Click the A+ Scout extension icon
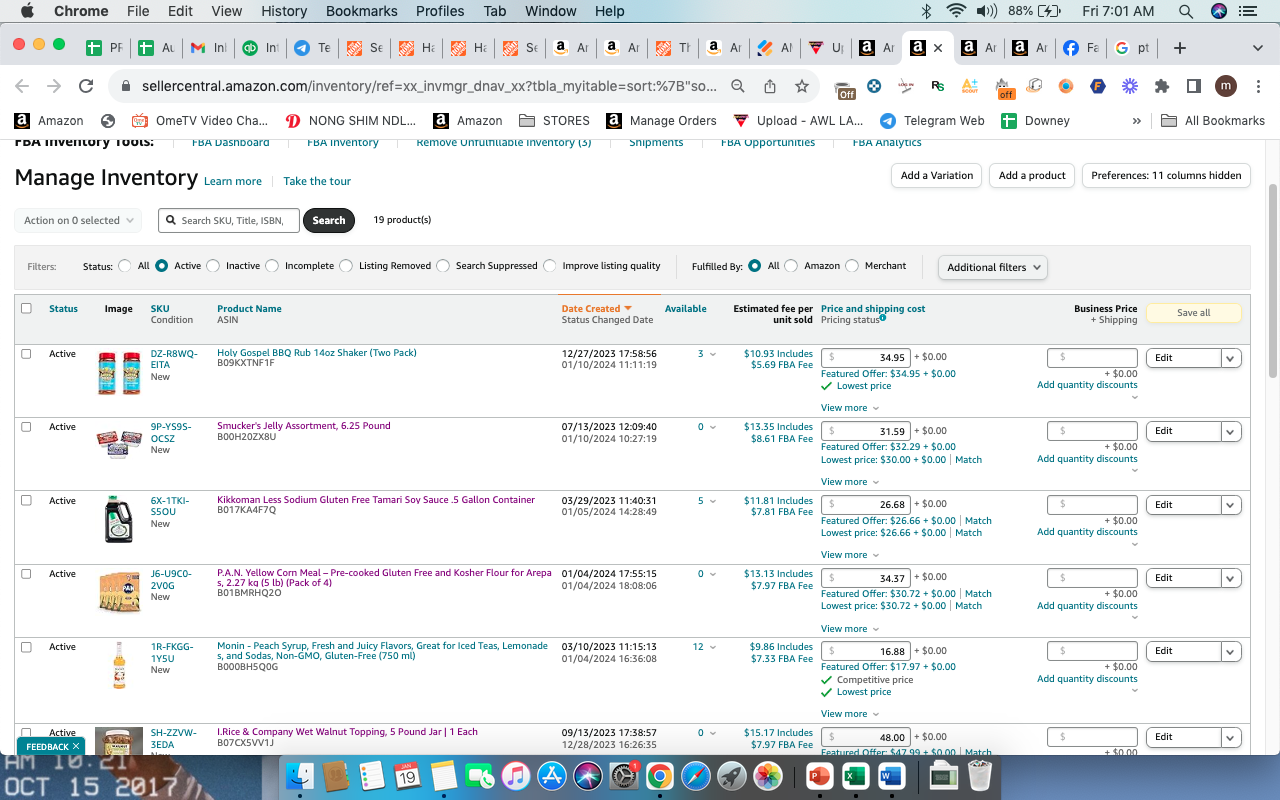 click(x=969, y=86)
